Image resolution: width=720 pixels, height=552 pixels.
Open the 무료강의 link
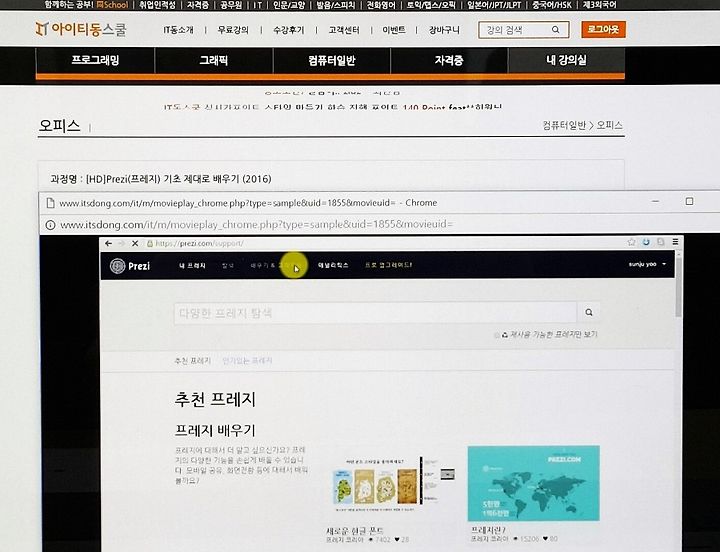pyautogui.click(x=233, y=30)
